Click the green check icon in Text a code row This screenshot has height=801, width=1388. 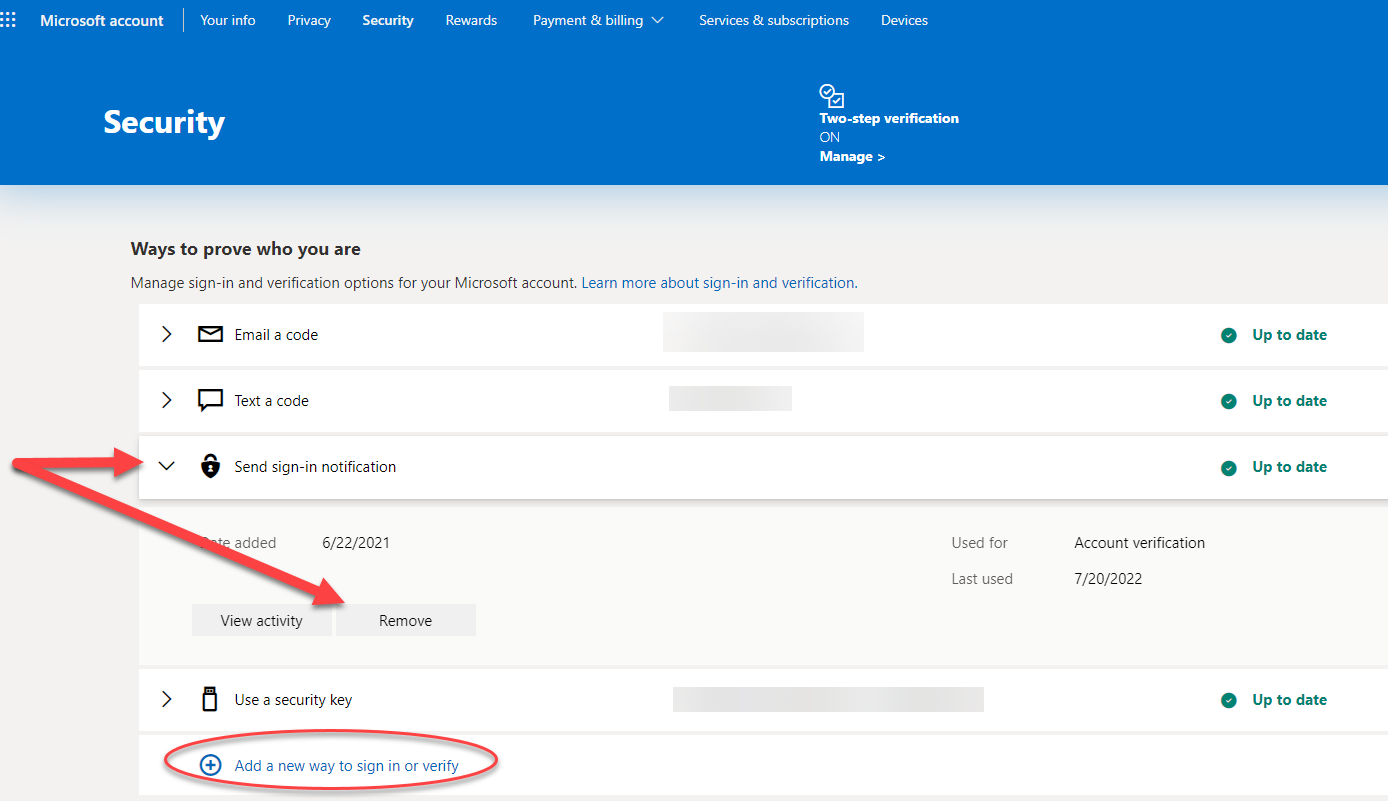pyautogui.click(x=1229, y=401)
